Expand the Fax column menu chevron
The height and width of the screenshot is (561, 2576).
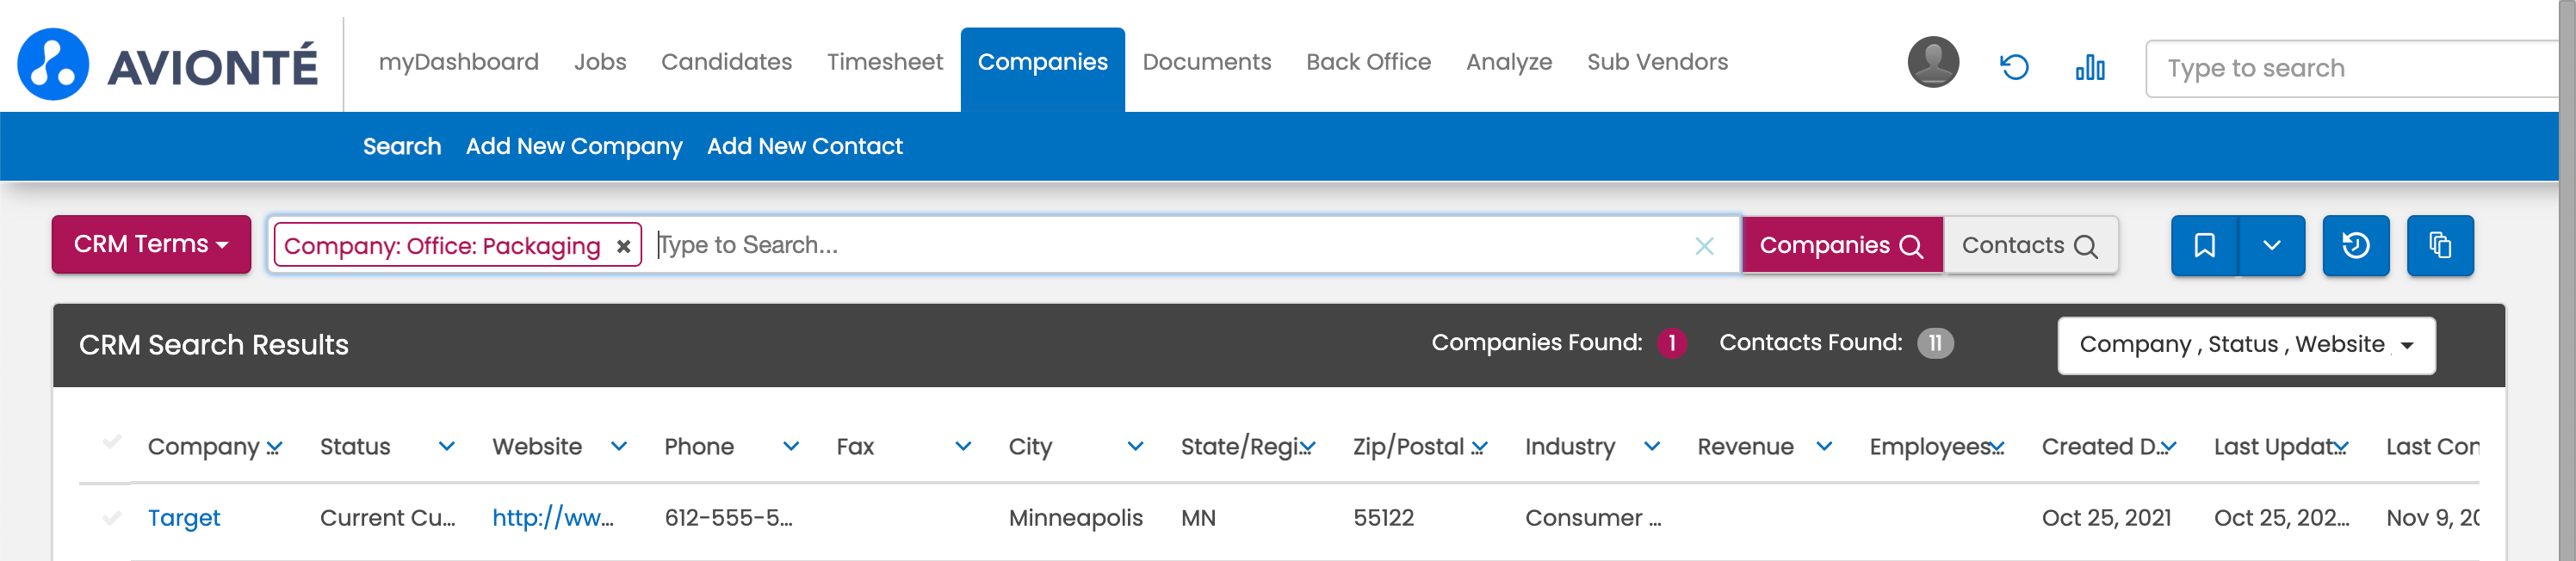tap(962, 447)
